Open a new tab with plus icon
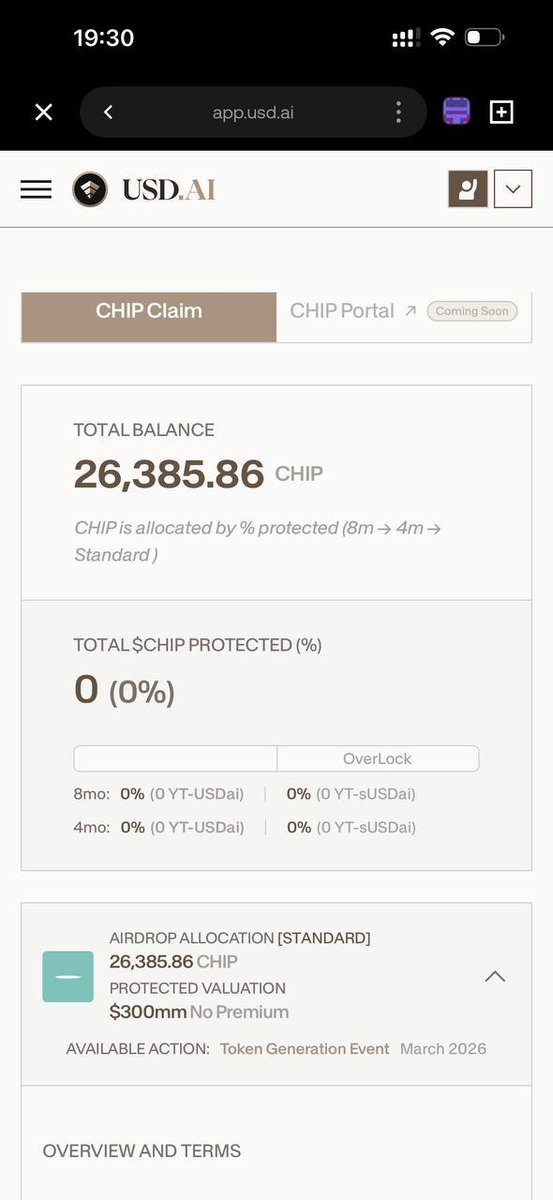 502,112
